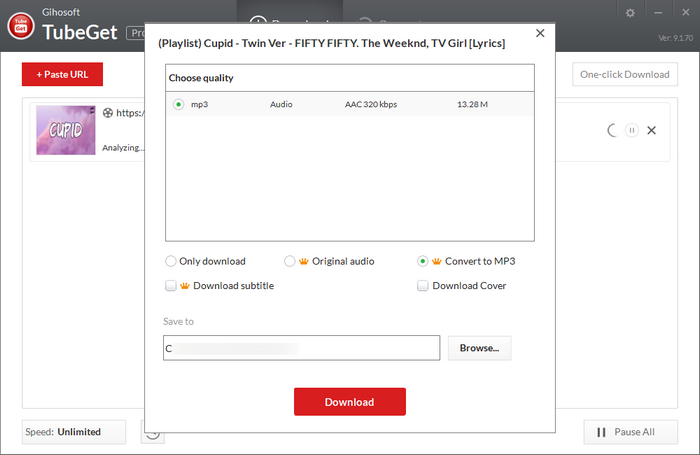Screen dimensions: 700x455
Task: Click in the Save to path field
Action: pos(302,348)
